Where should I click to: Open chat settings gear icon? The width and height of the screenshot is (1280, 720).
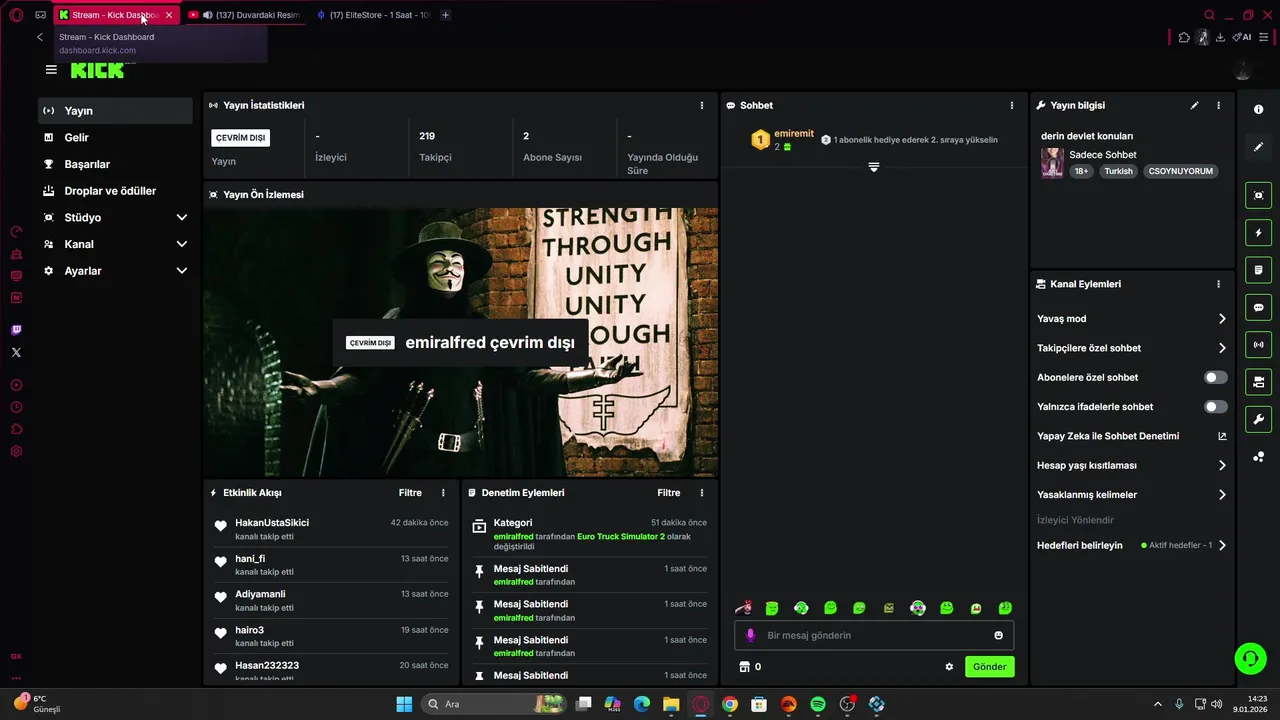point(949,667)
